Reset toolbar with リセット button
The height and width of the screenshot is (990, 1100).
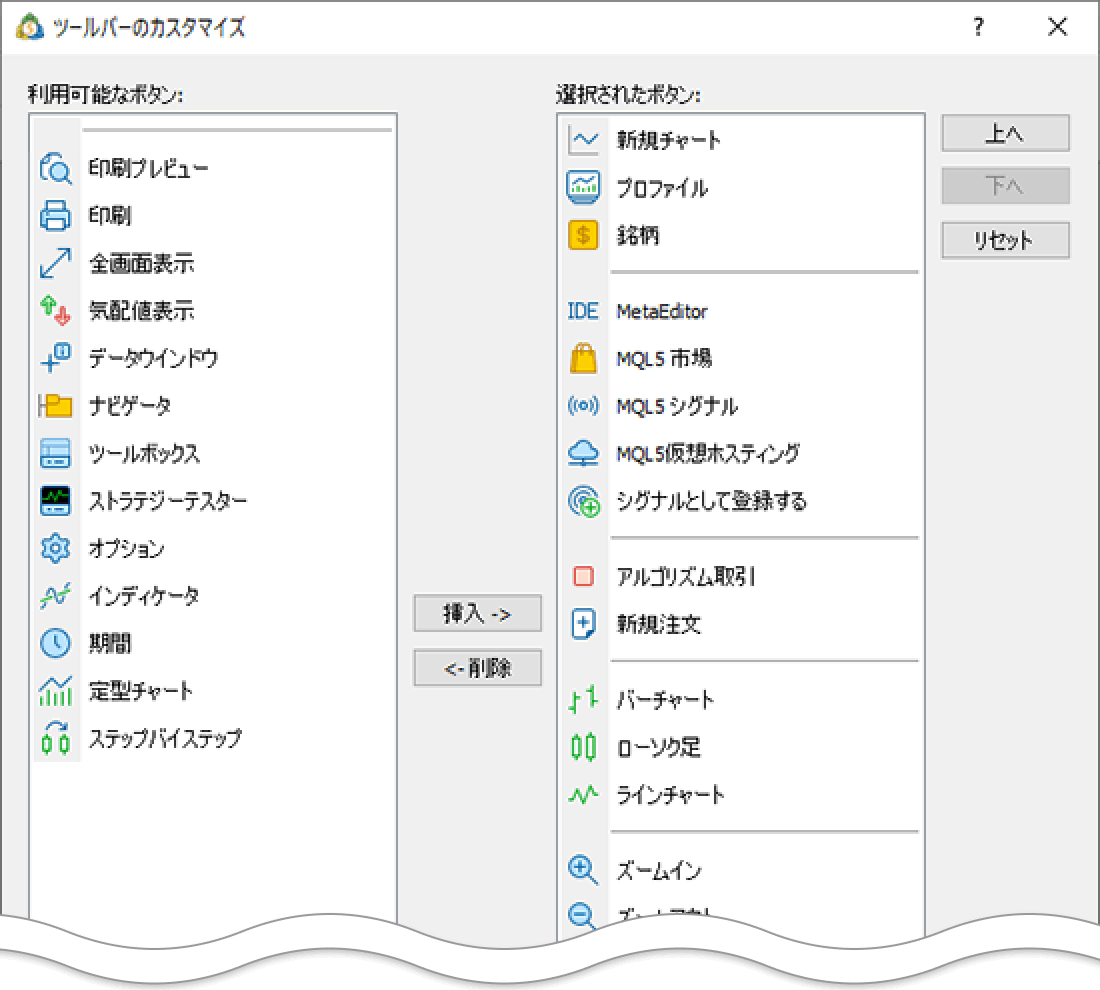1005,240
